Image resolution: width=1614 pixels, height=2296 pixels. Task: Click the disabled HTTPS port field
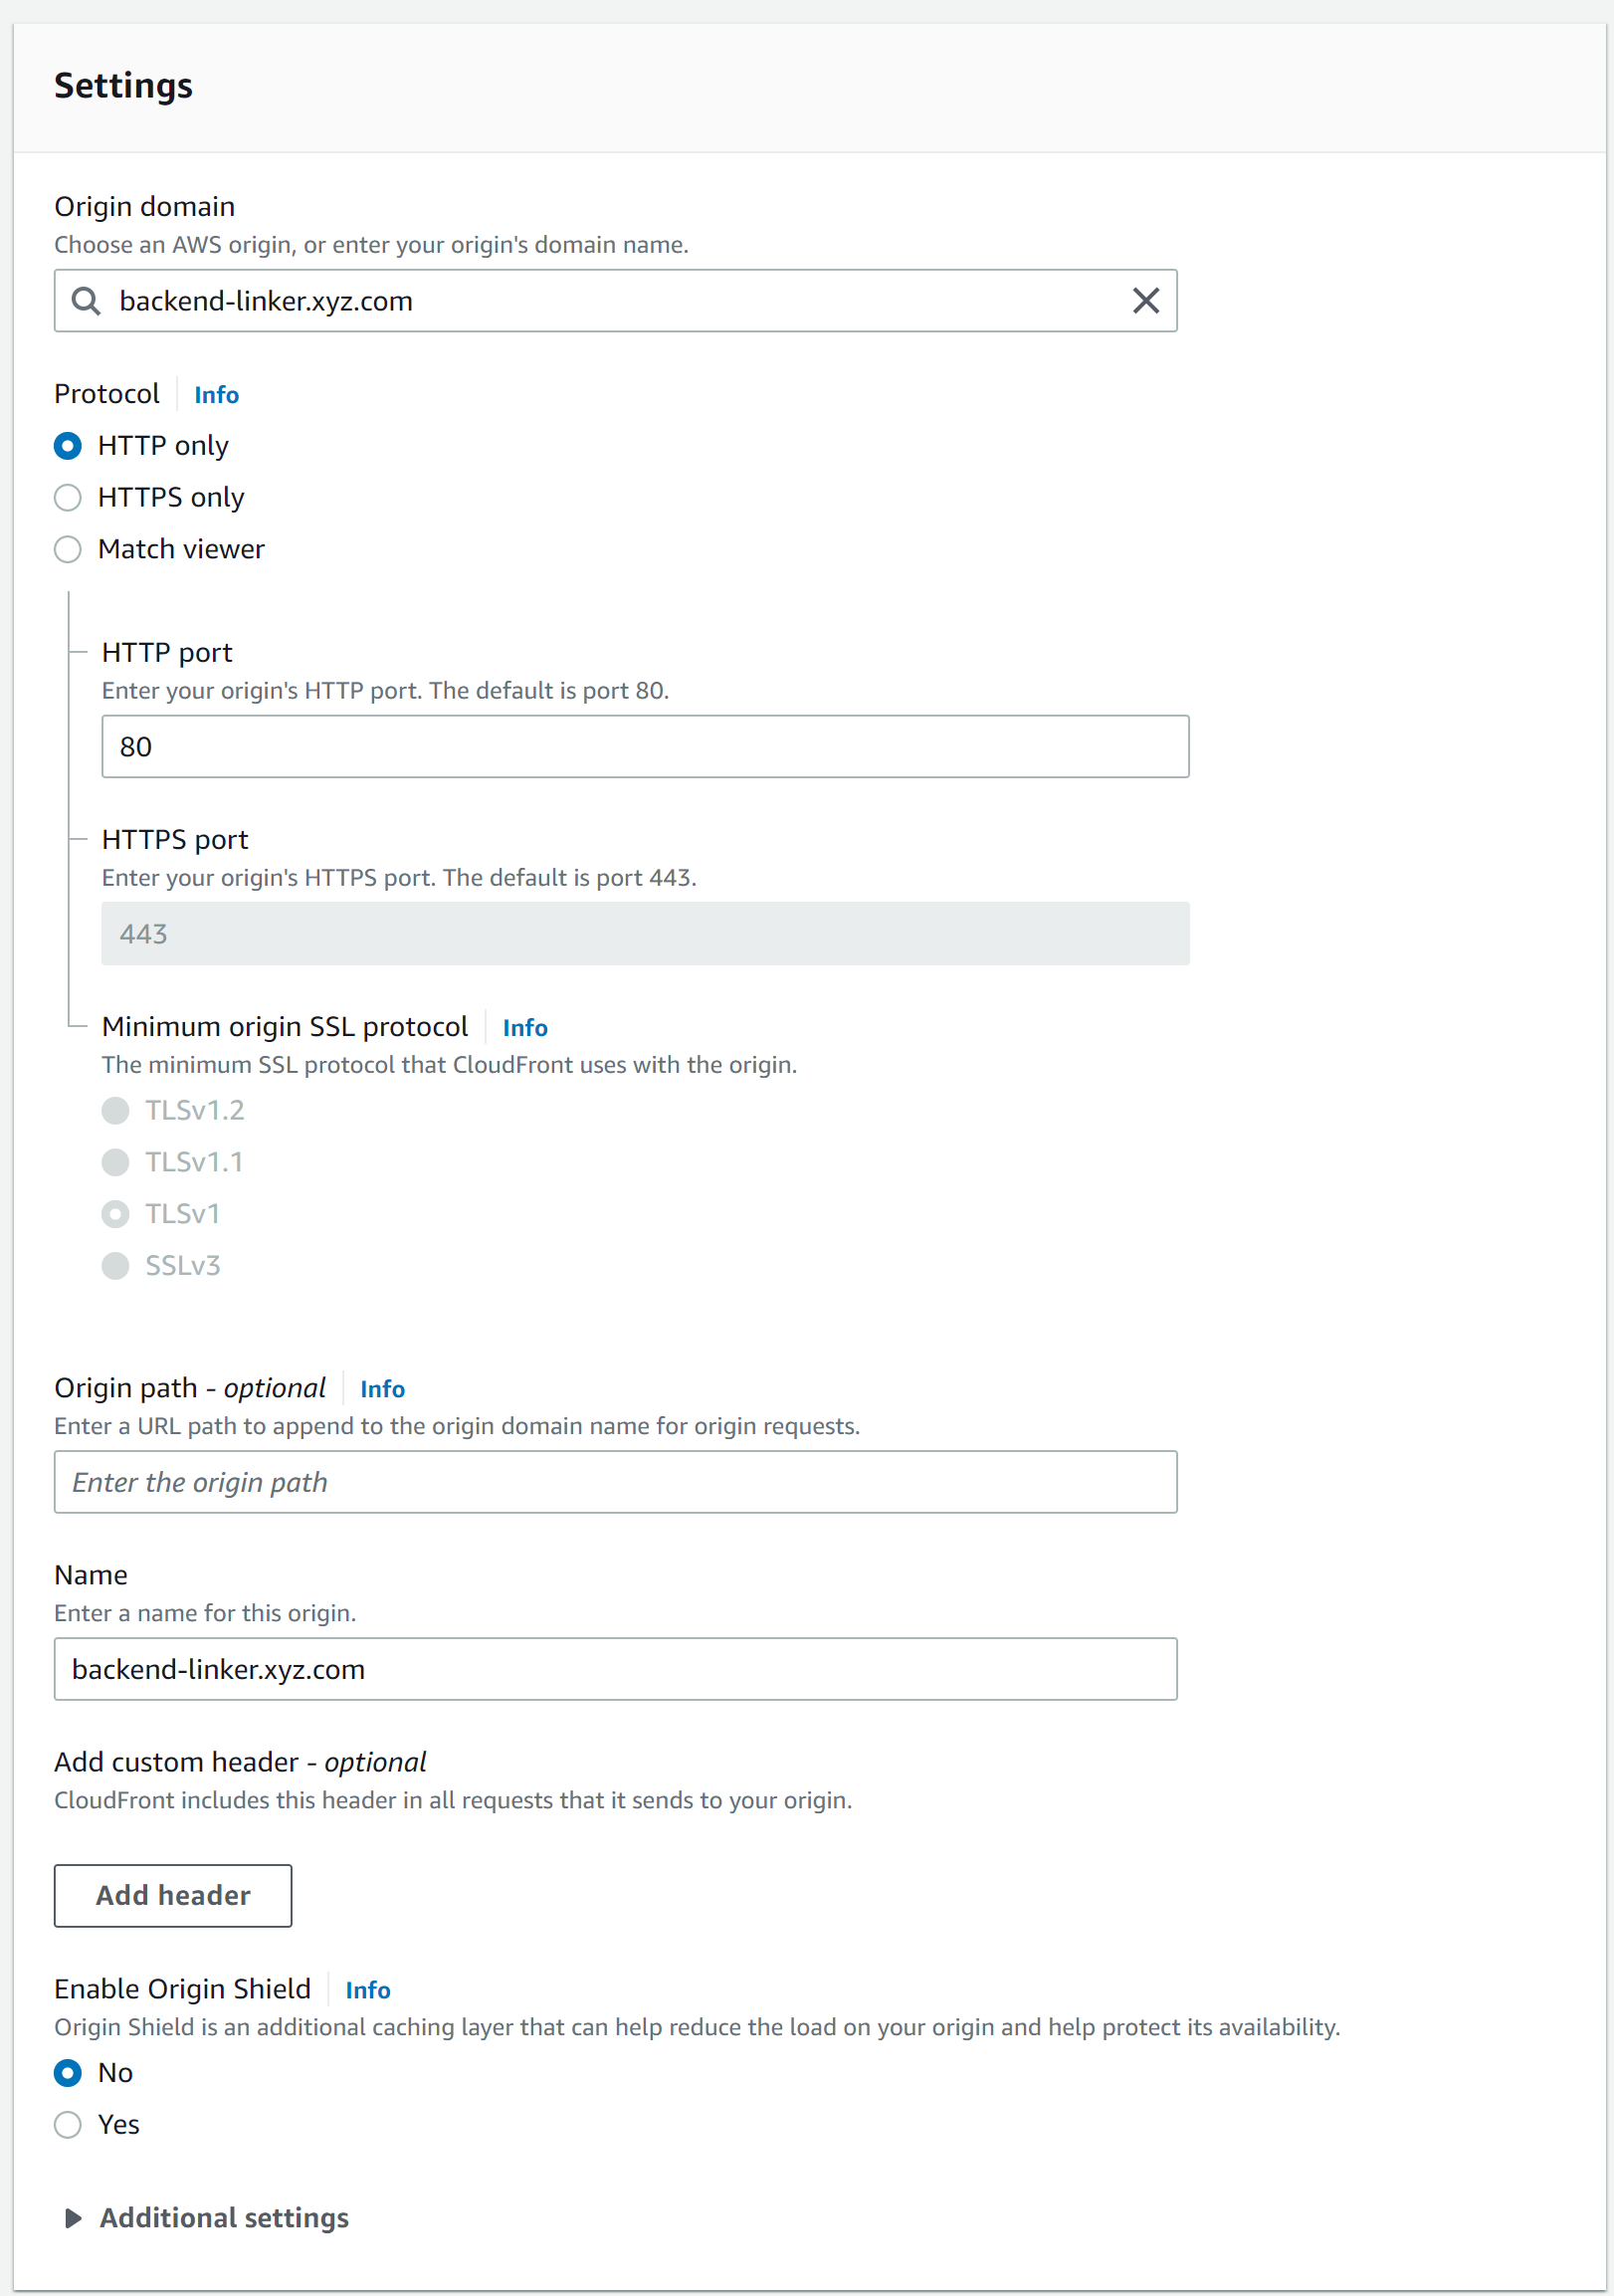[645, 934]
